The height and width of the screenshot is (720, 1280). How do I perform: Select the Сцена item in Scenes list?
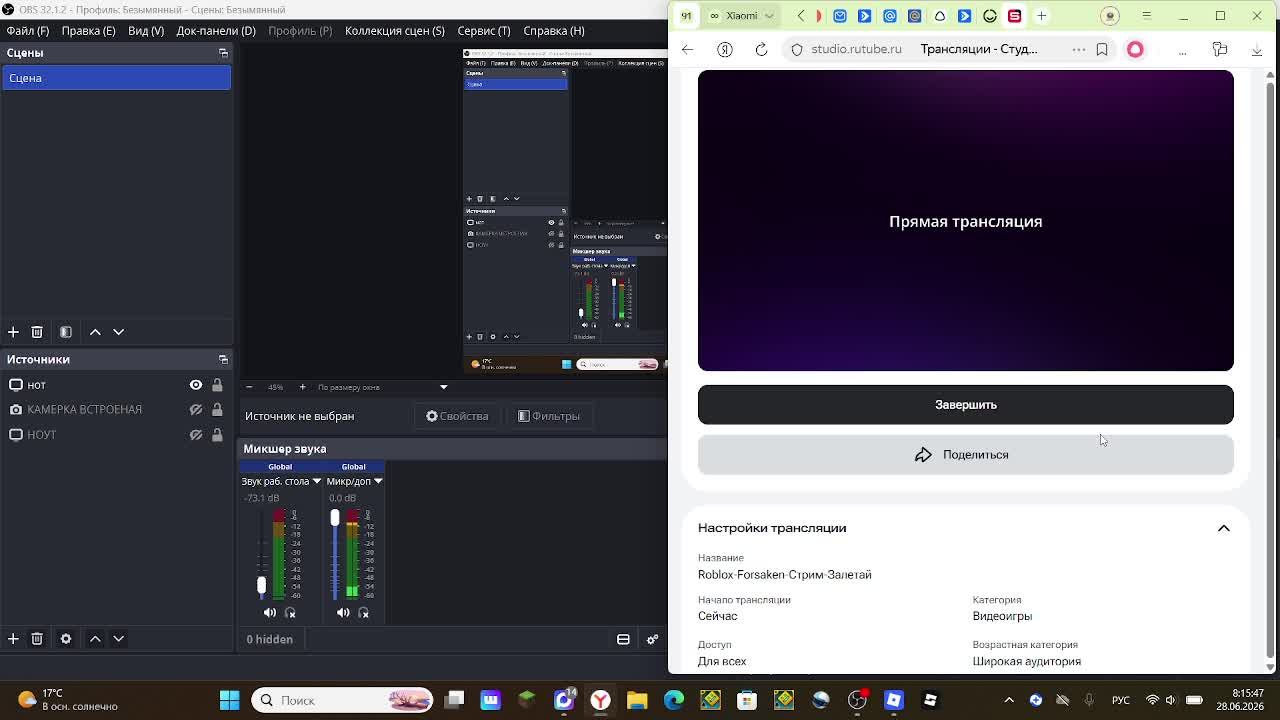(x=116, y=78)
